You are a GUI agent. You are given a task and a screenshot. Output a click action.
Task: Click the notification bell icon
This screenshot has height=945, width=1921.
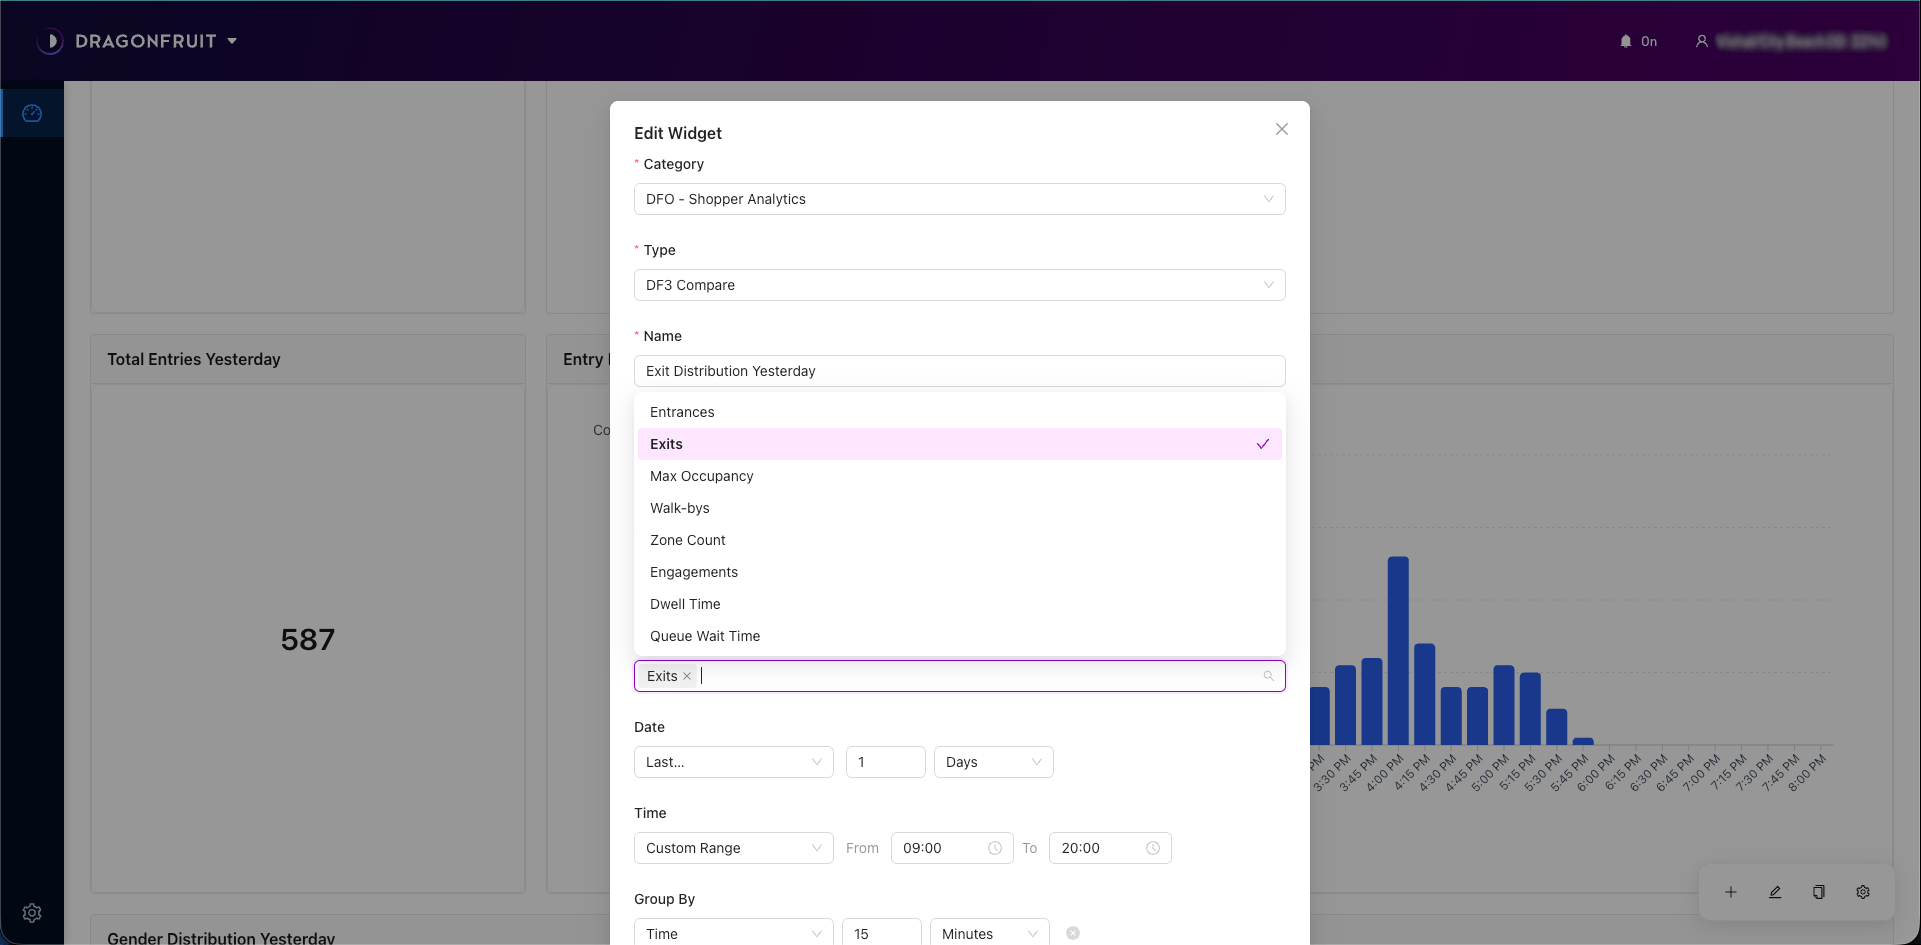[1625, 41]
